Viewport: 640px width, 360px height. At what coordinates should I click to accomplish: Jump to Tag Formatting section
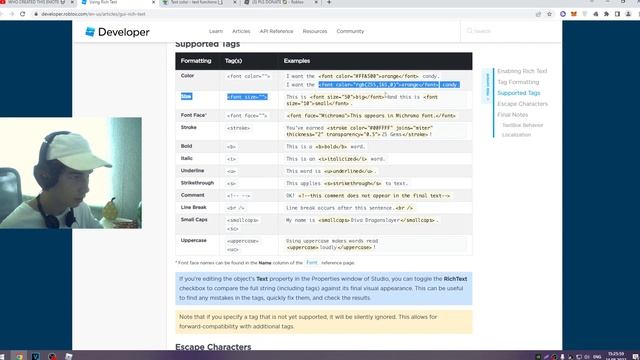518,82
